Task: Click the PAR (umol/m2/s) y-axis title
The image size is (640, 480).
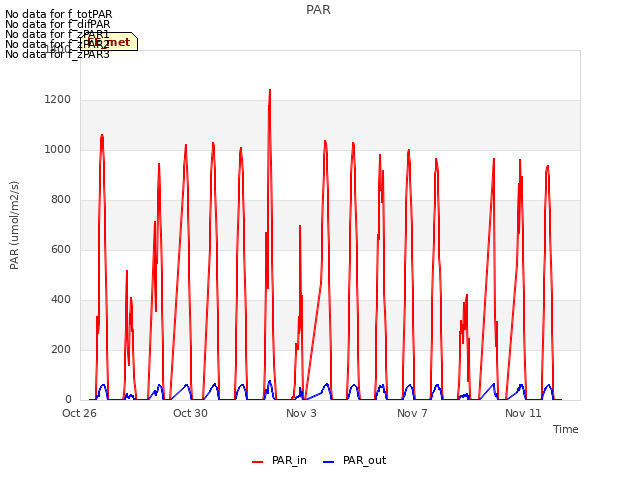Action: (14, 225)
